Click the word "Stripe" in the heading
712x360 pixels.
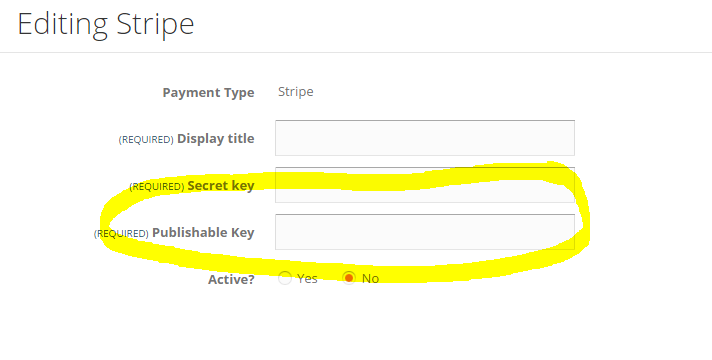pos(155,24)
